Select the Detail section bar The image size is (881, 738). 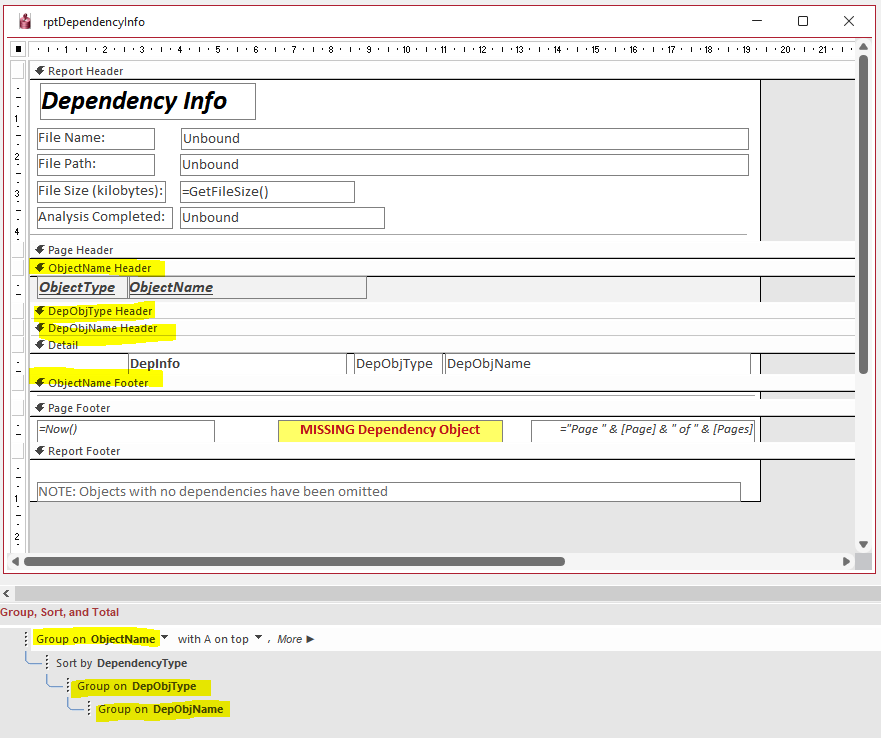click(442, 345)
